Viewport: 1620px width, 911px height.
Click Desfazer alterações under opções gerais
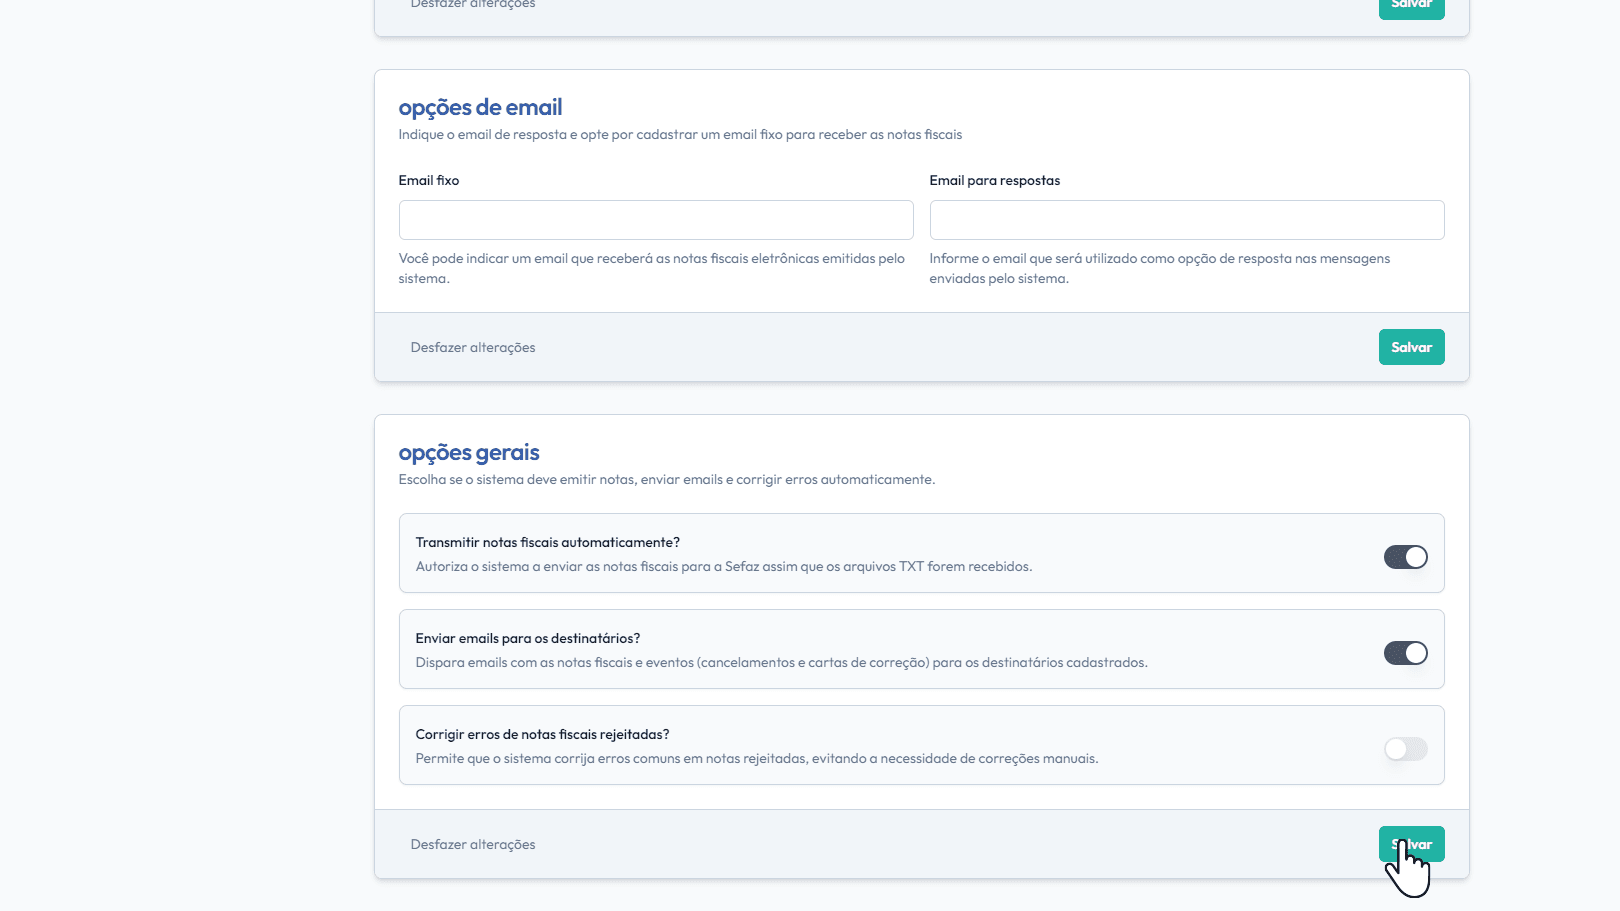tap(473, 844)
